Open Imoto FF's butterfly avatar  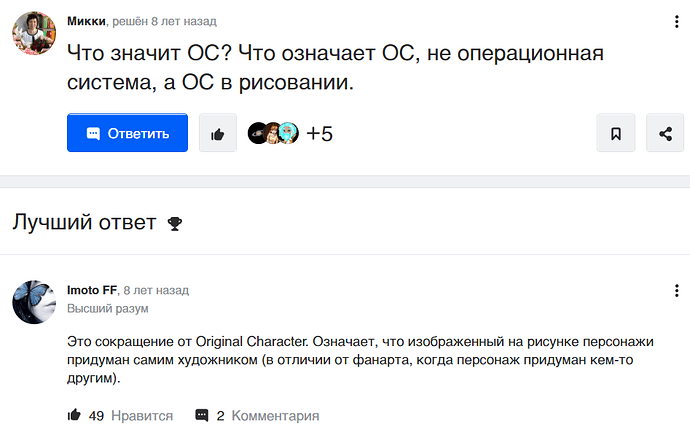33,301
